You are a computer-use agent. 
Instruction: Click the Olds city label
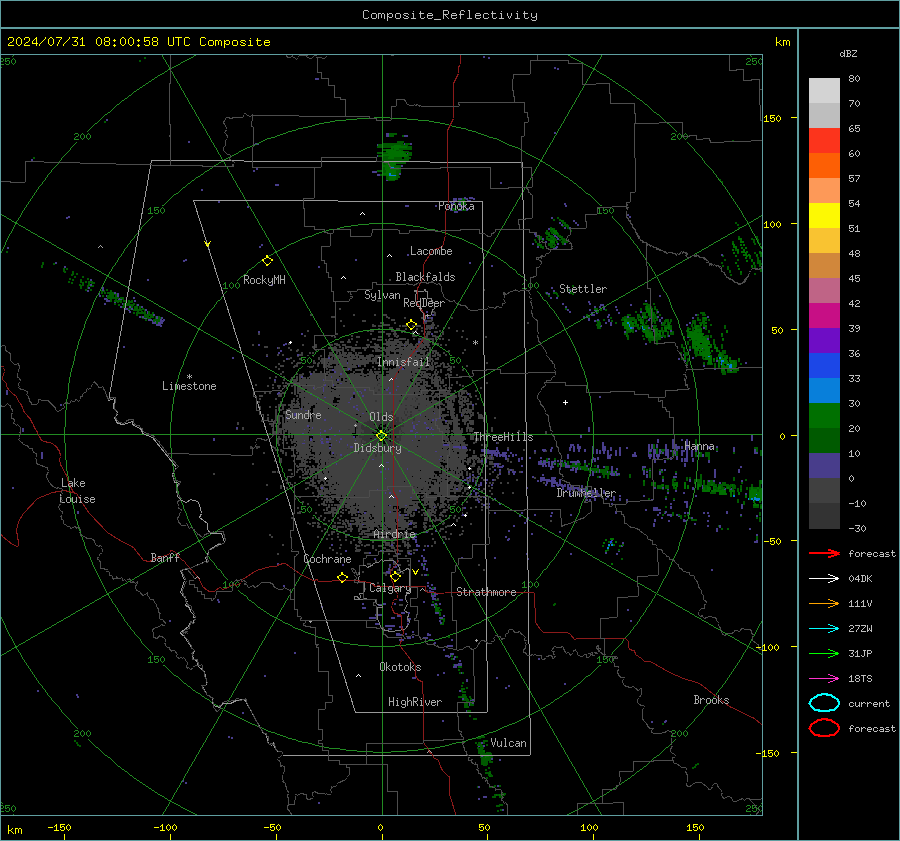[x=381, y=417]
